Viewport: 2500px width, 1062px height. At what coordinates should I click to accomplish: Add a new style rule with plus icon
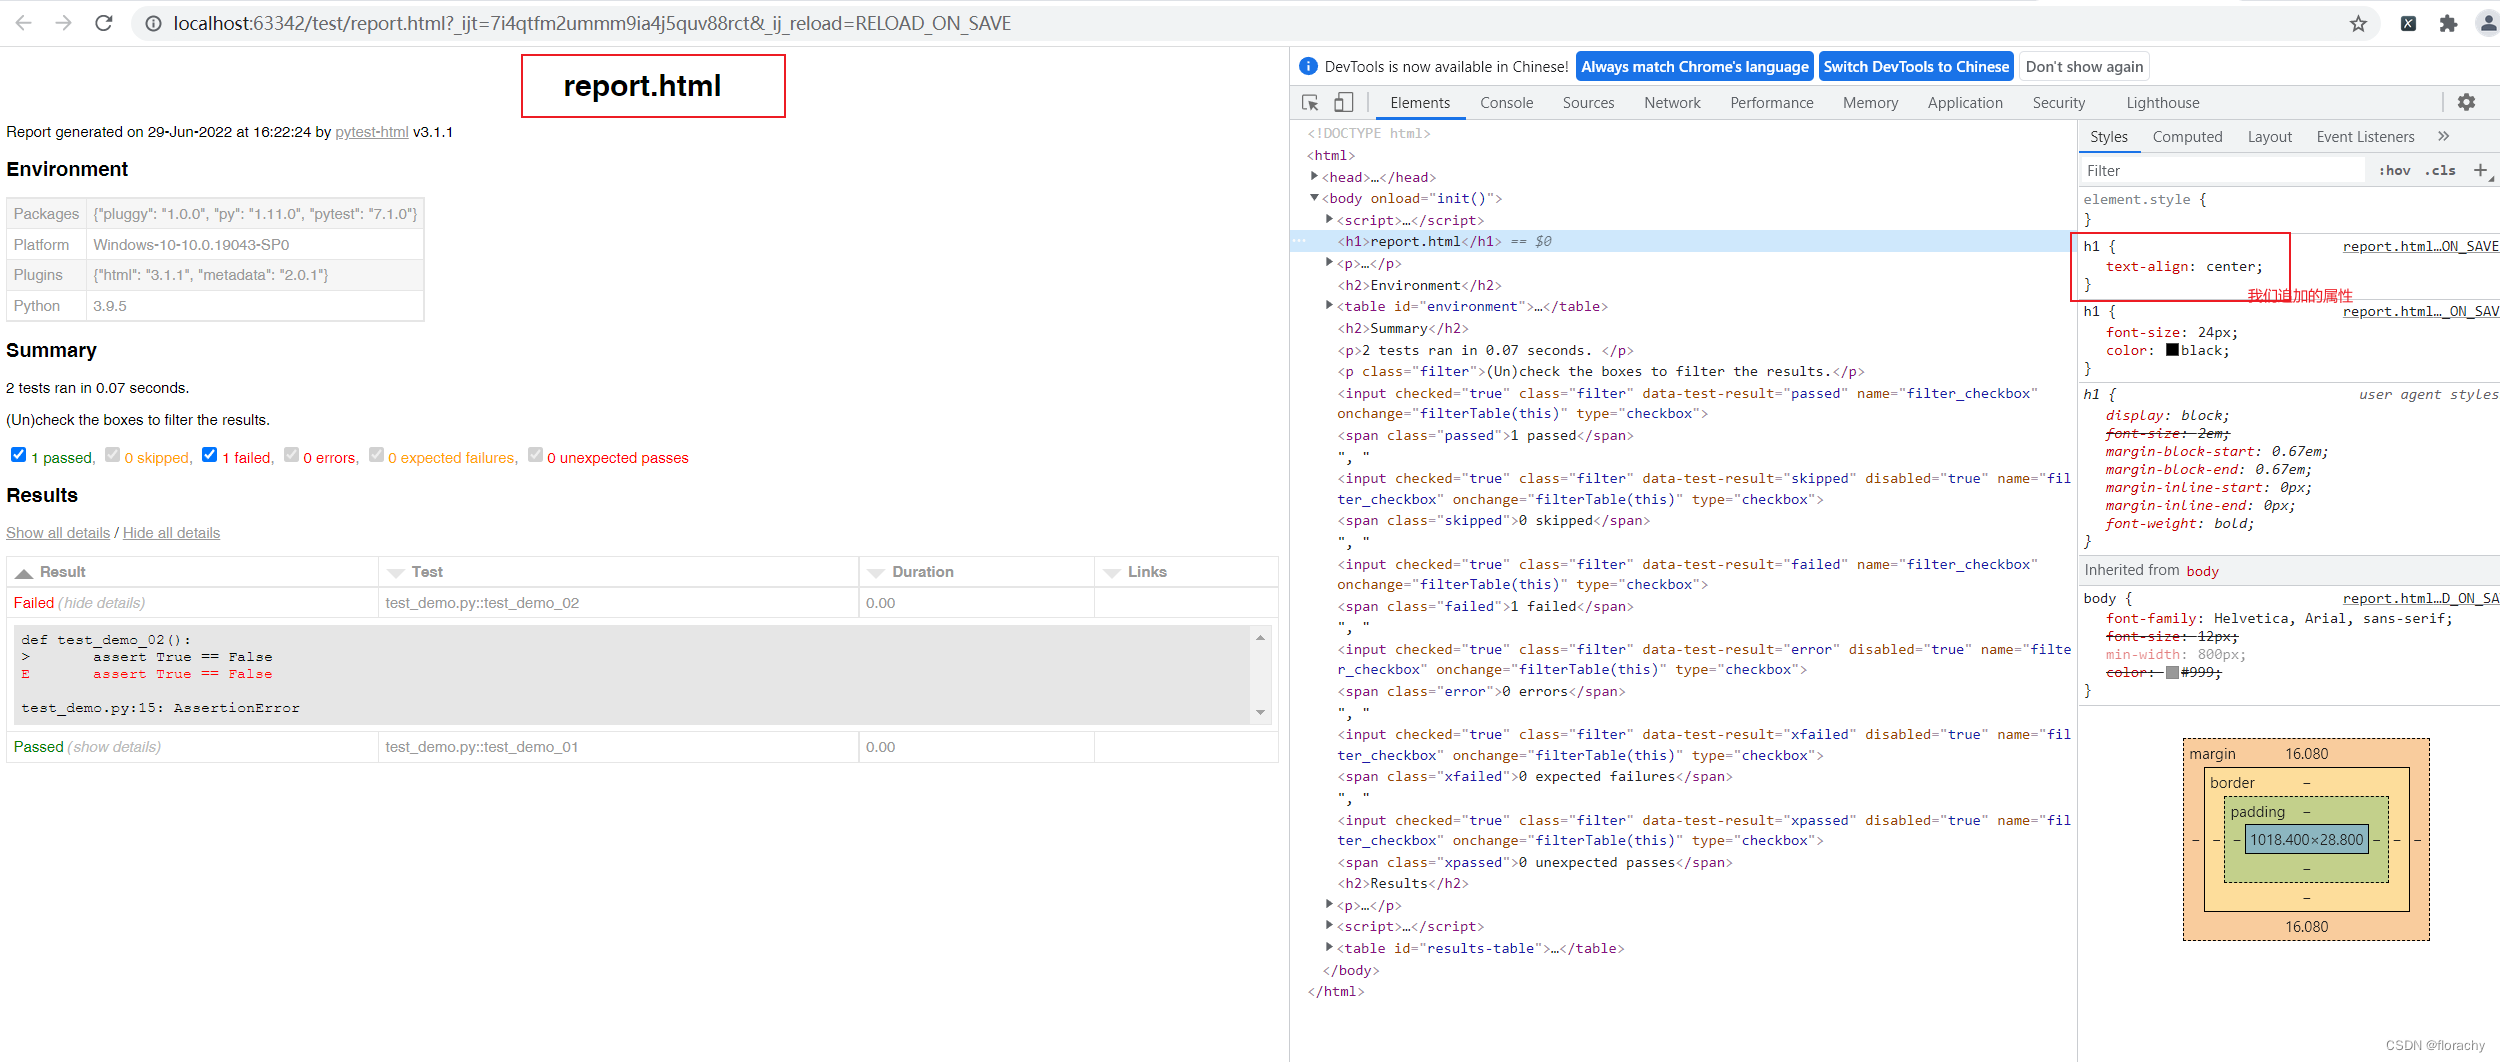tap(2480, 170)
